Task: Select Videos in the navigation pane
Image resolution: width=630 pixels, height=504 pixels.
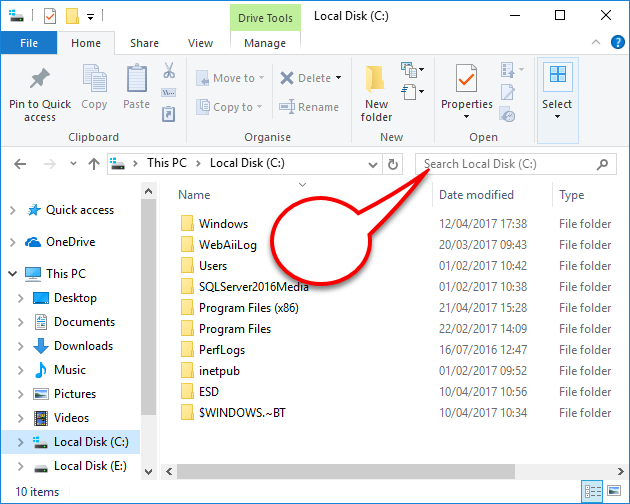Action: click(61, 418)
